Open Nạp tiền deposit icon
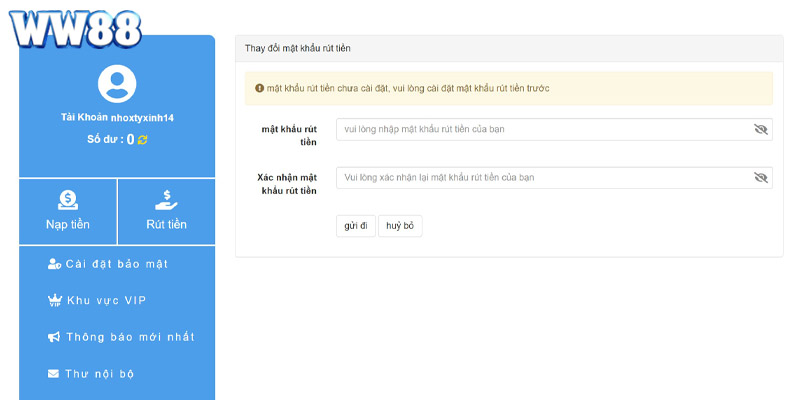 (68, 199)
